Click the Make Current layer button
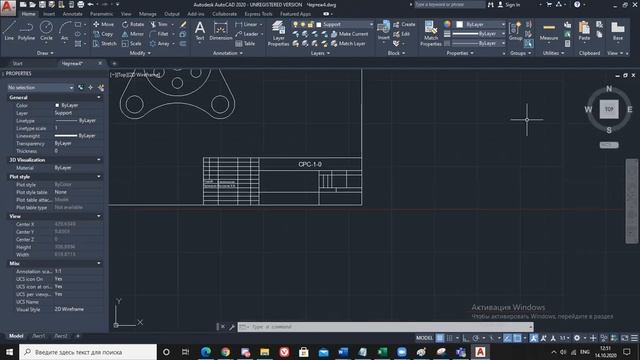640x360 pixels. pos(349,34)
